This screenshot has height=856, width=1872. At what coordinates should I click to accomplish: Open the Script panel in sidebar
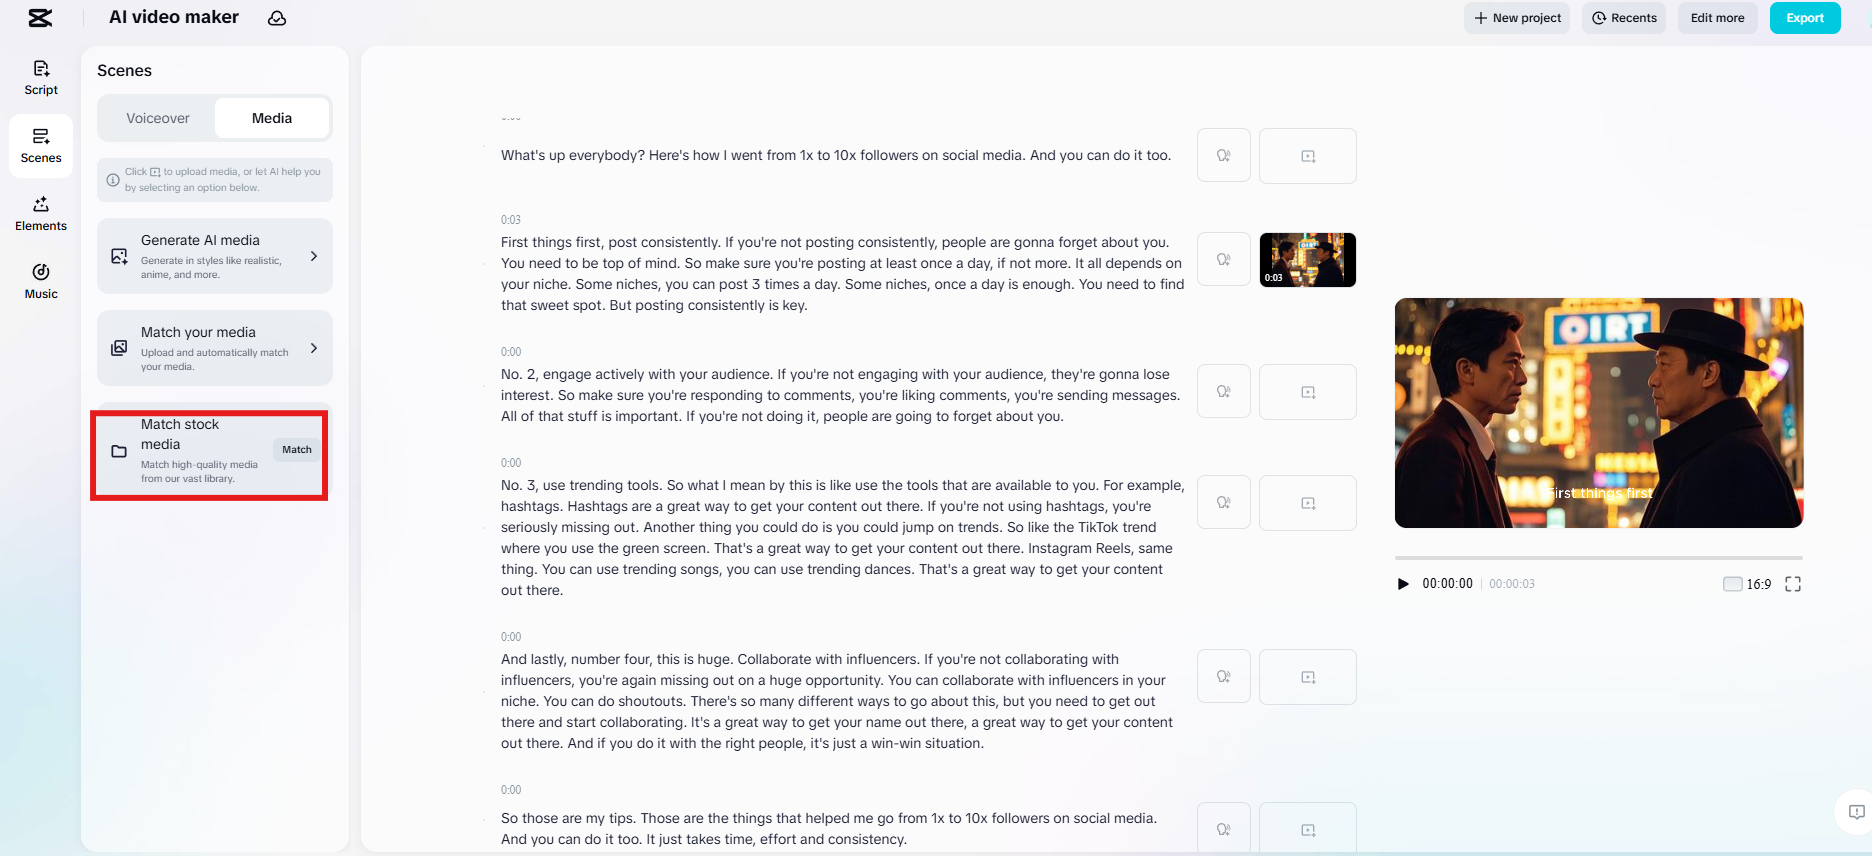click(41, 77)
